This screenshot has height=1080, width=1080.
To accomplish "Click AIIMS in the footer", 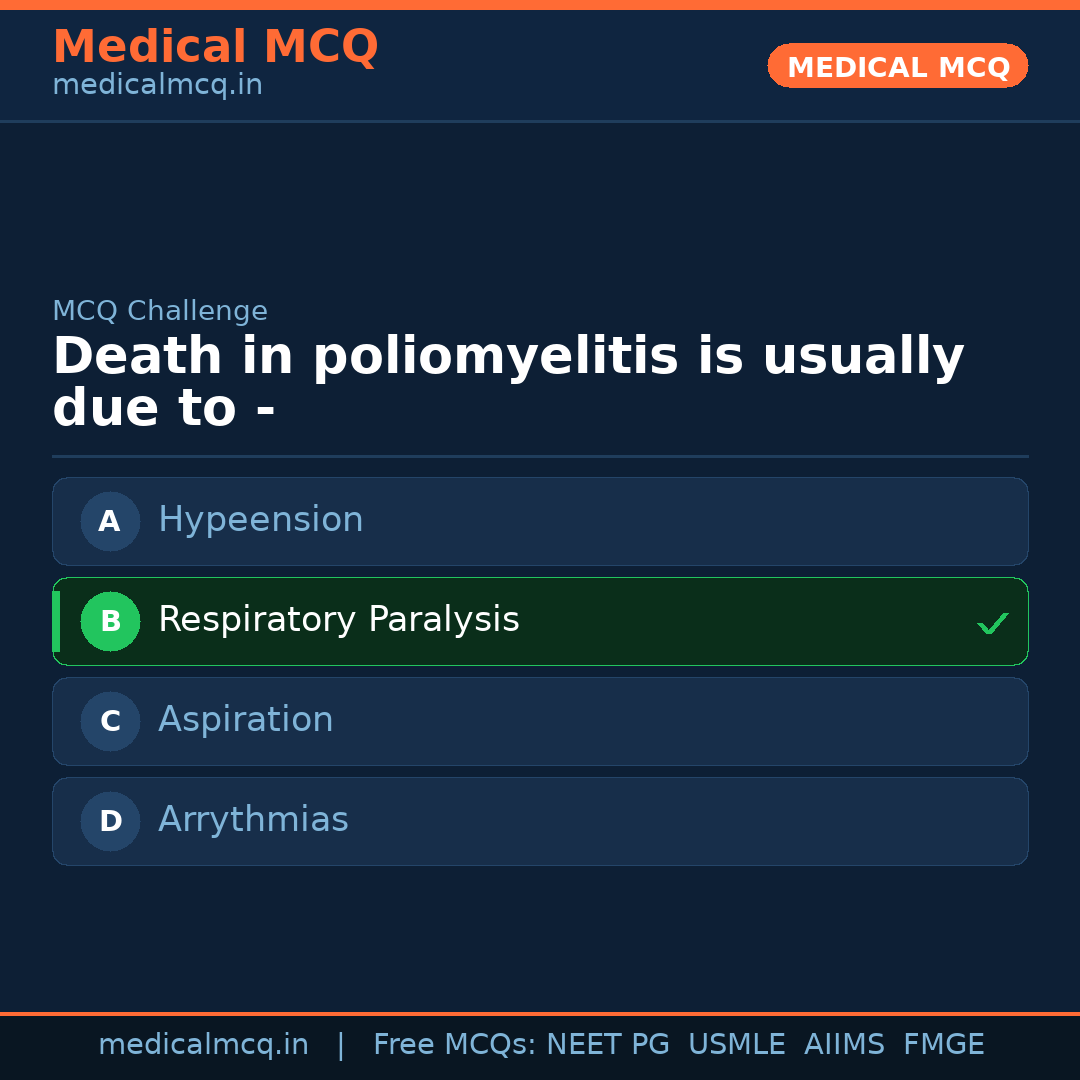I will point(844,1045).
